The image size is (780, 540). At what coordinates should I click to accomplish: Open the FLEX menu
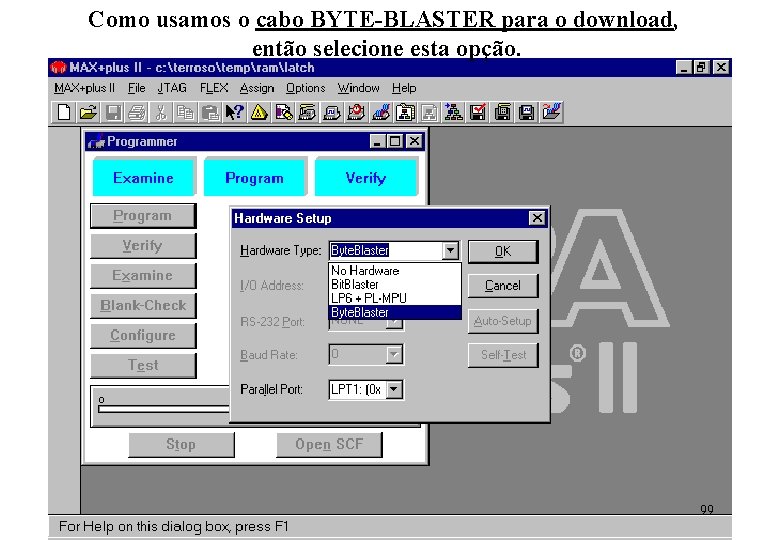pos(214,88)
